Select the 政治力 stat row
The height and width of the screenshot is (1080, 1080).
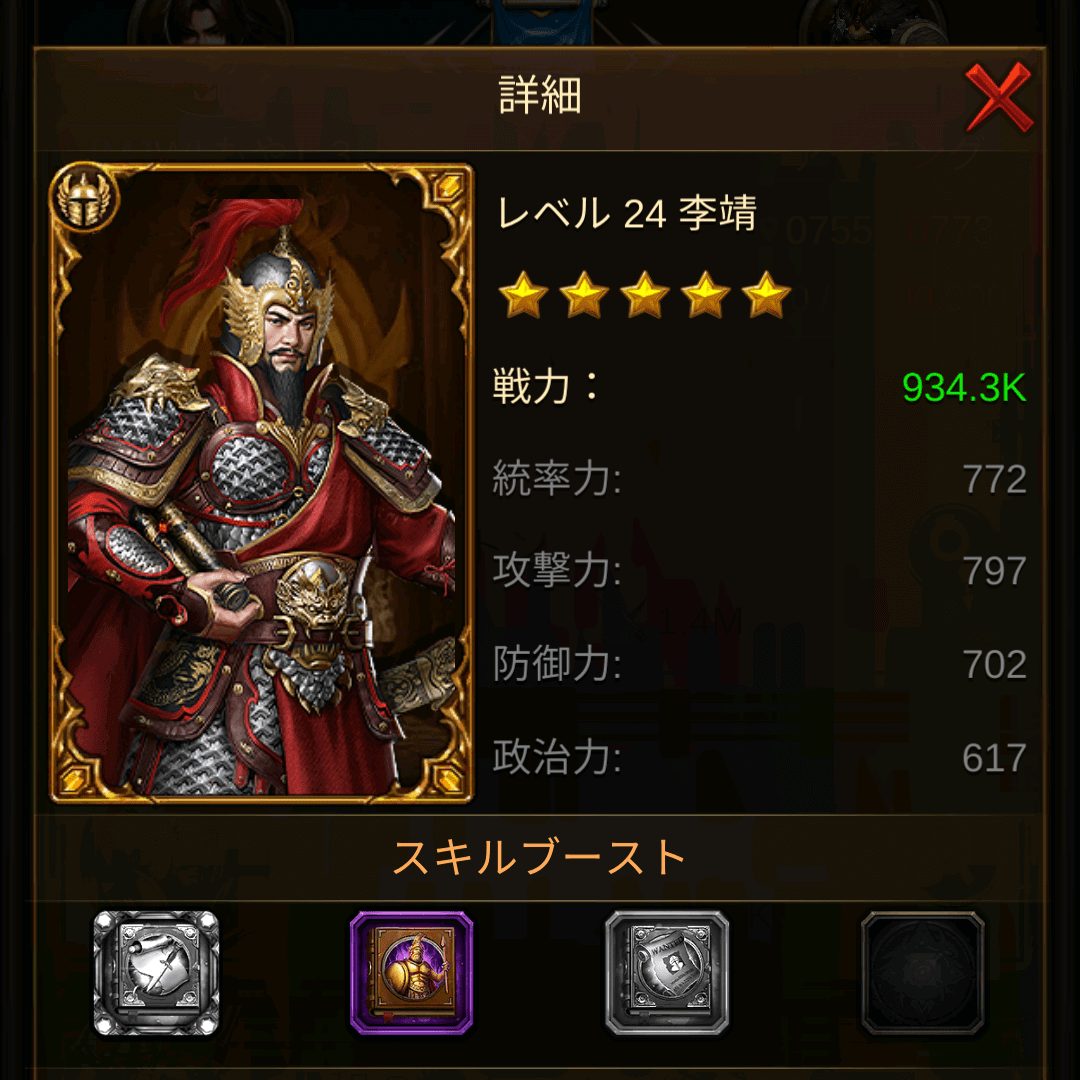click(x=760, y=757)
